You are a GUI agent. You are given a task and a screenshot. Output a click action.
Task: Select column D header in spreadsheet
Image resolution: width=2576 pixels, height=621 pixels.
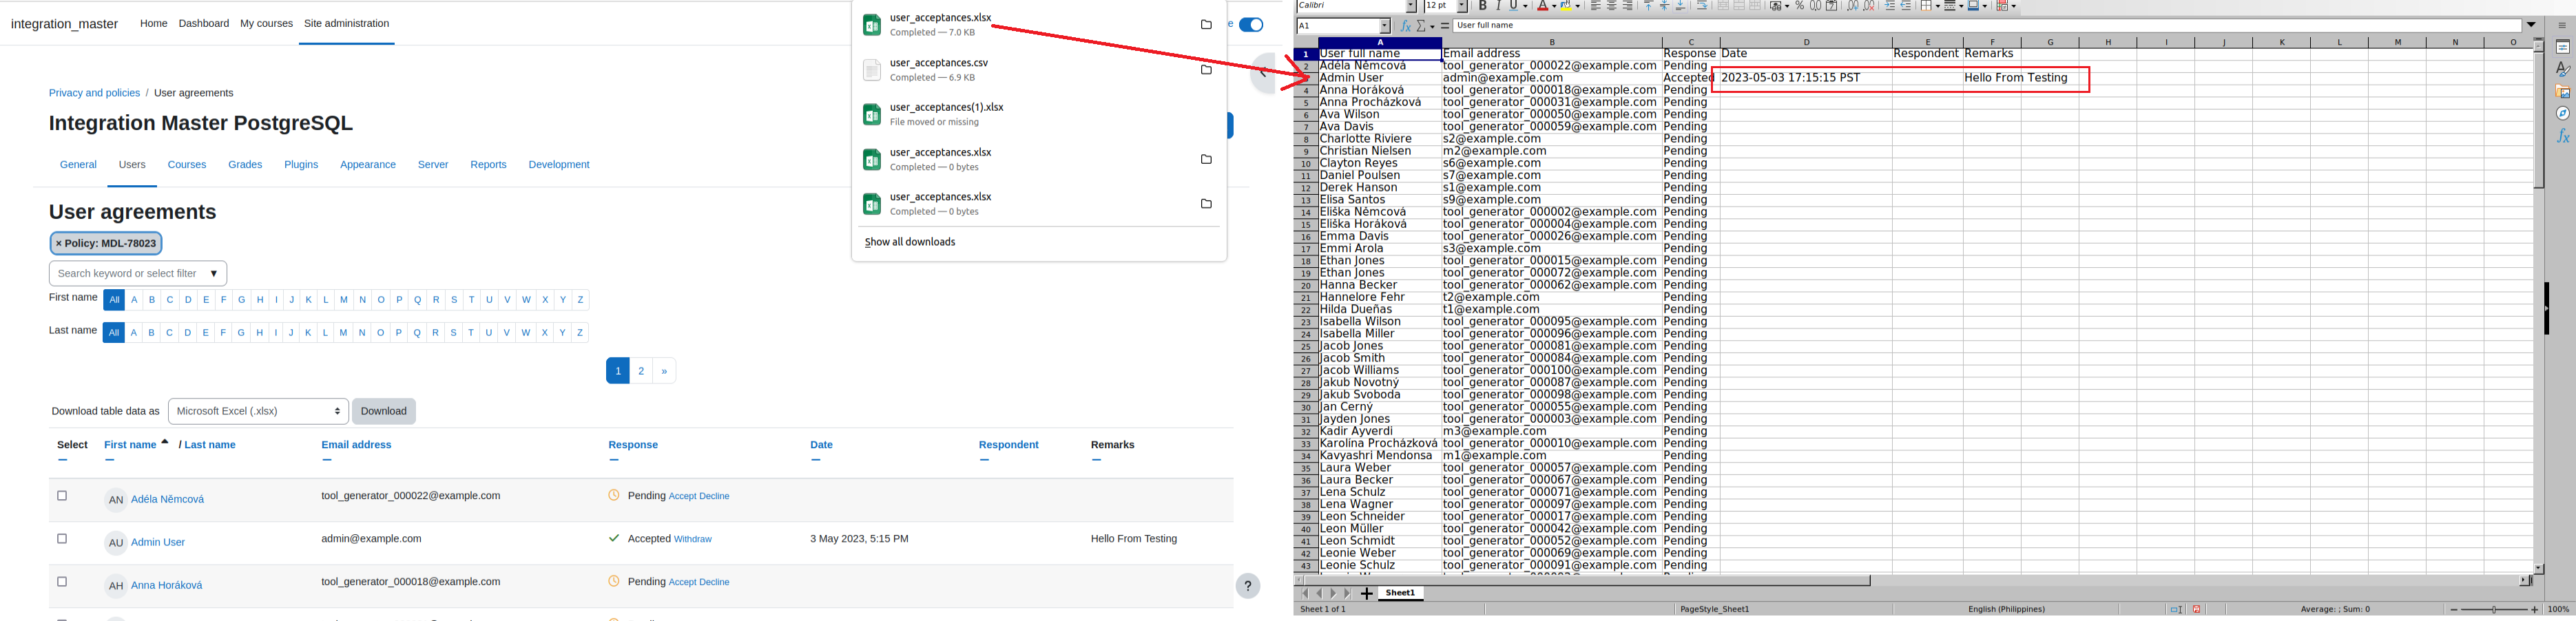click(1806, 42)
